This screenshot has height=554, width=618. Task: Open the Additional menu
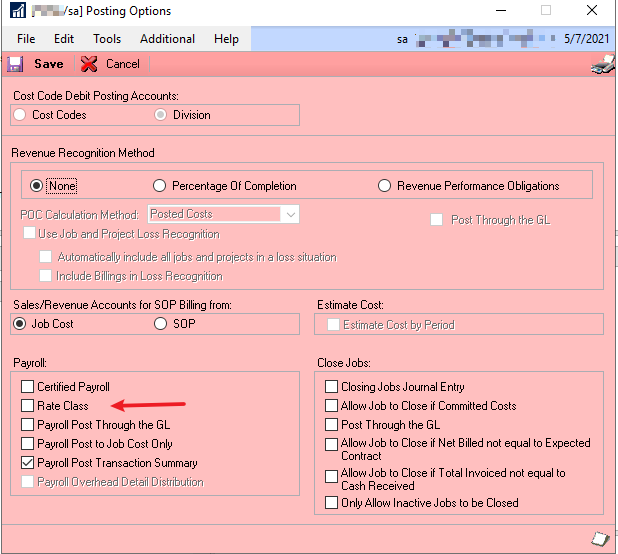[167, 39]
